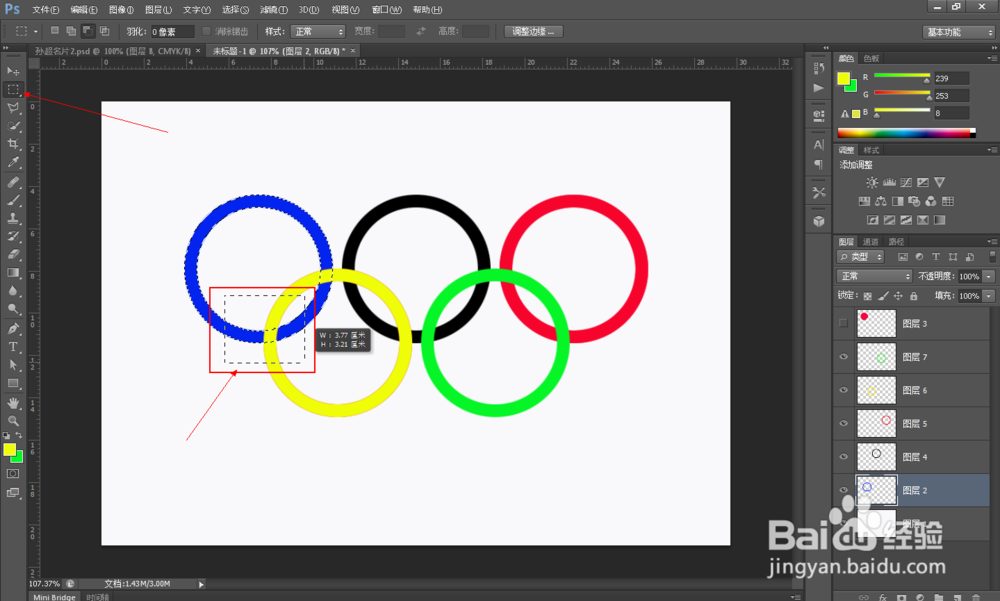Open the 样式 style dropdown in options bar
Screen dimensions: 1000x601
click(x=318, y=31)
